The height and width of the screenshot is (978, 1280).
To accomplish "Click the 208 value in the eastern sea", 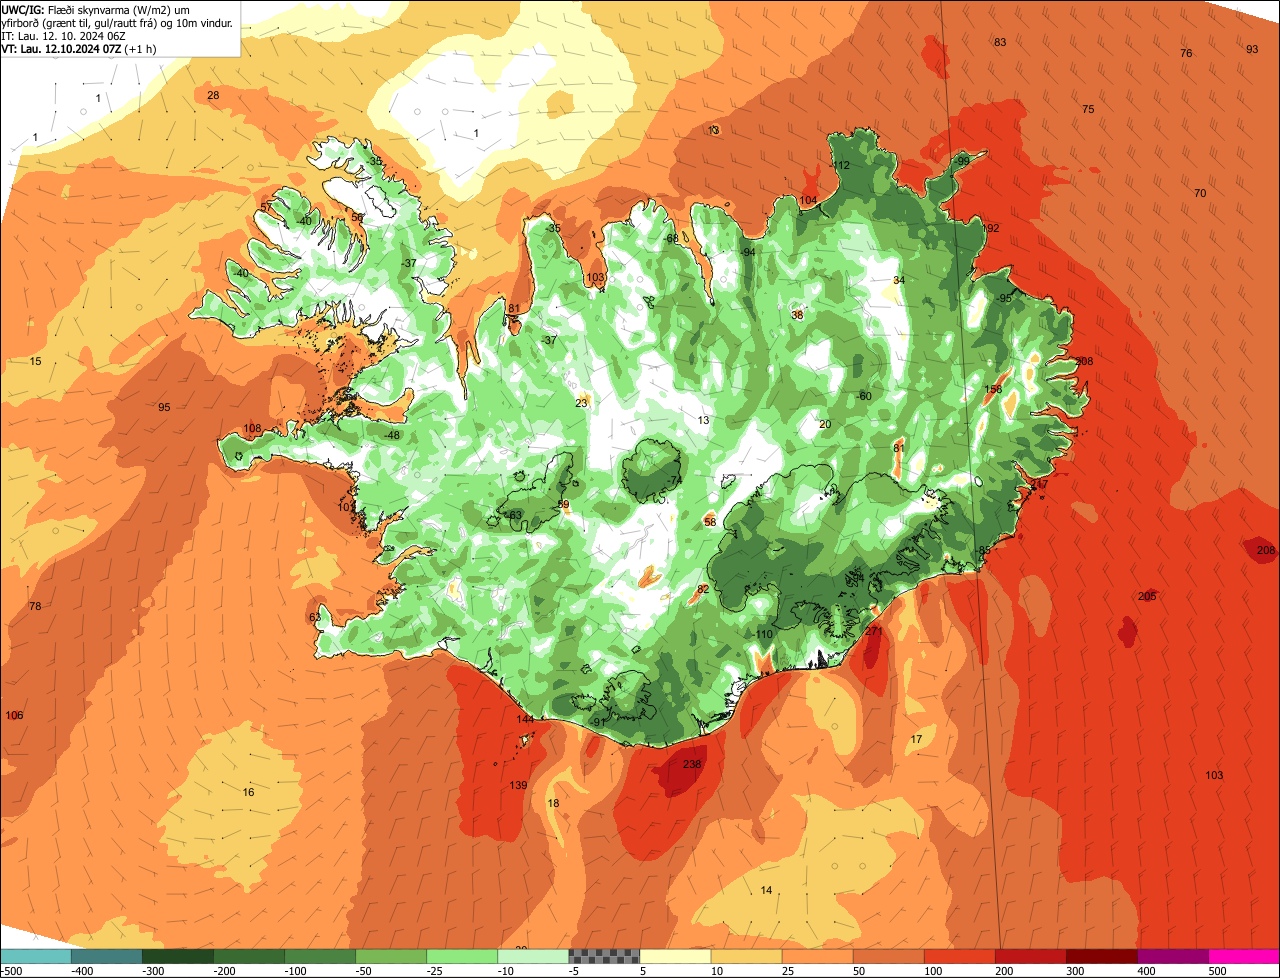I will click(1266, 551).
